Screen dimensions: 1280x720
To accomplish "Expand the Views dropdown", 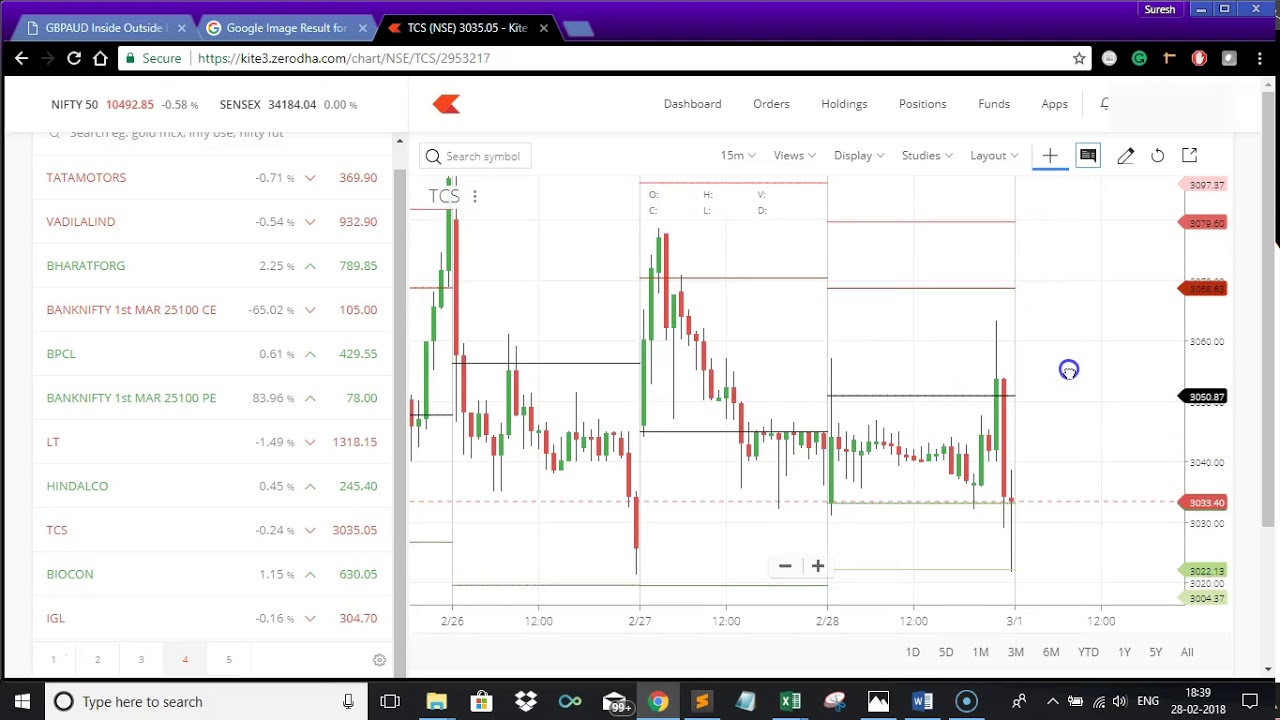I will [x=794, y=155].
